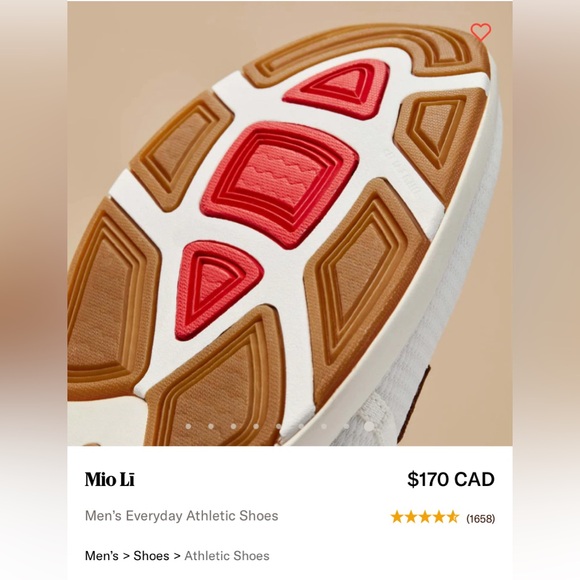Jump to the first carousel dot
The image size is (580, 580).
(x=188, y=426)
